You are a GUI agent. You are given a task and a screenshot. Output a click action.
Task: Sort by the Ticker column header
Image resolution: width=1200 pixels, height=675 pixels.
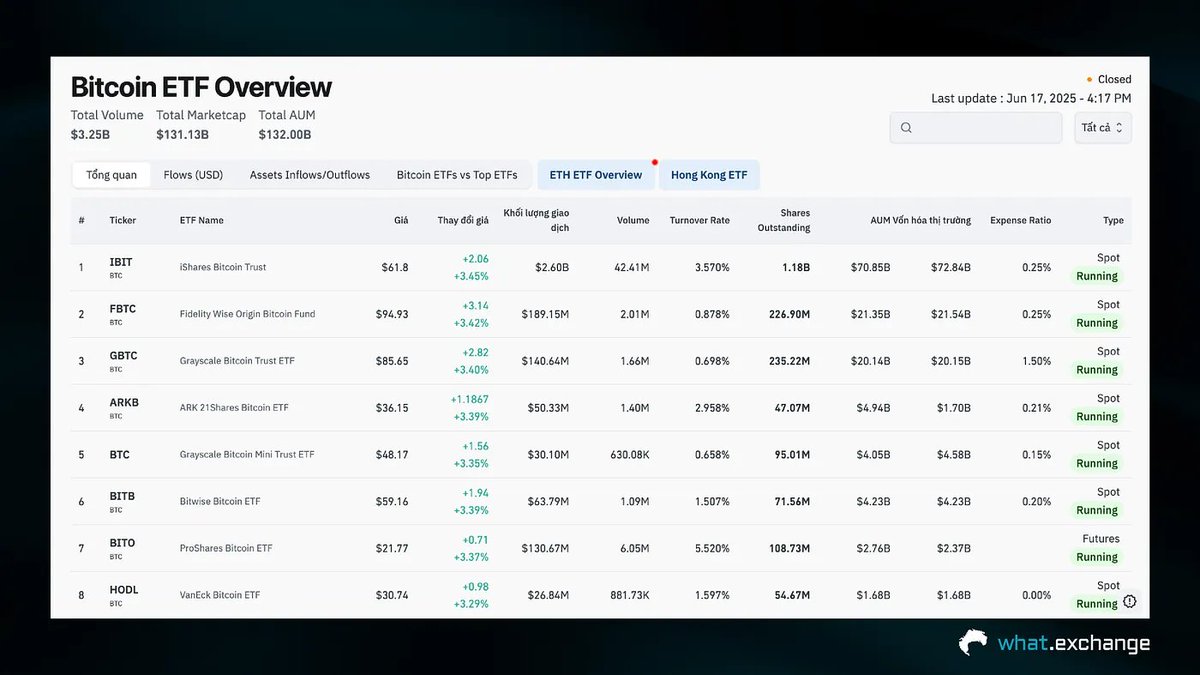[x=123, y=220]
